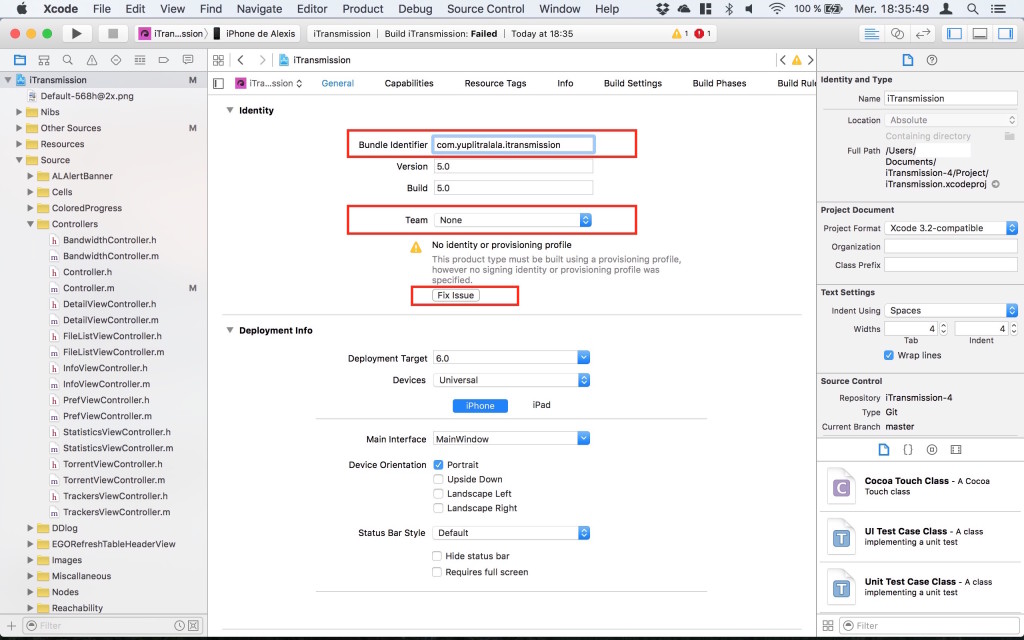Click into the Bundle Identifier field
Viewport: 1024px width, 640px height.
[x=513, y=145]
